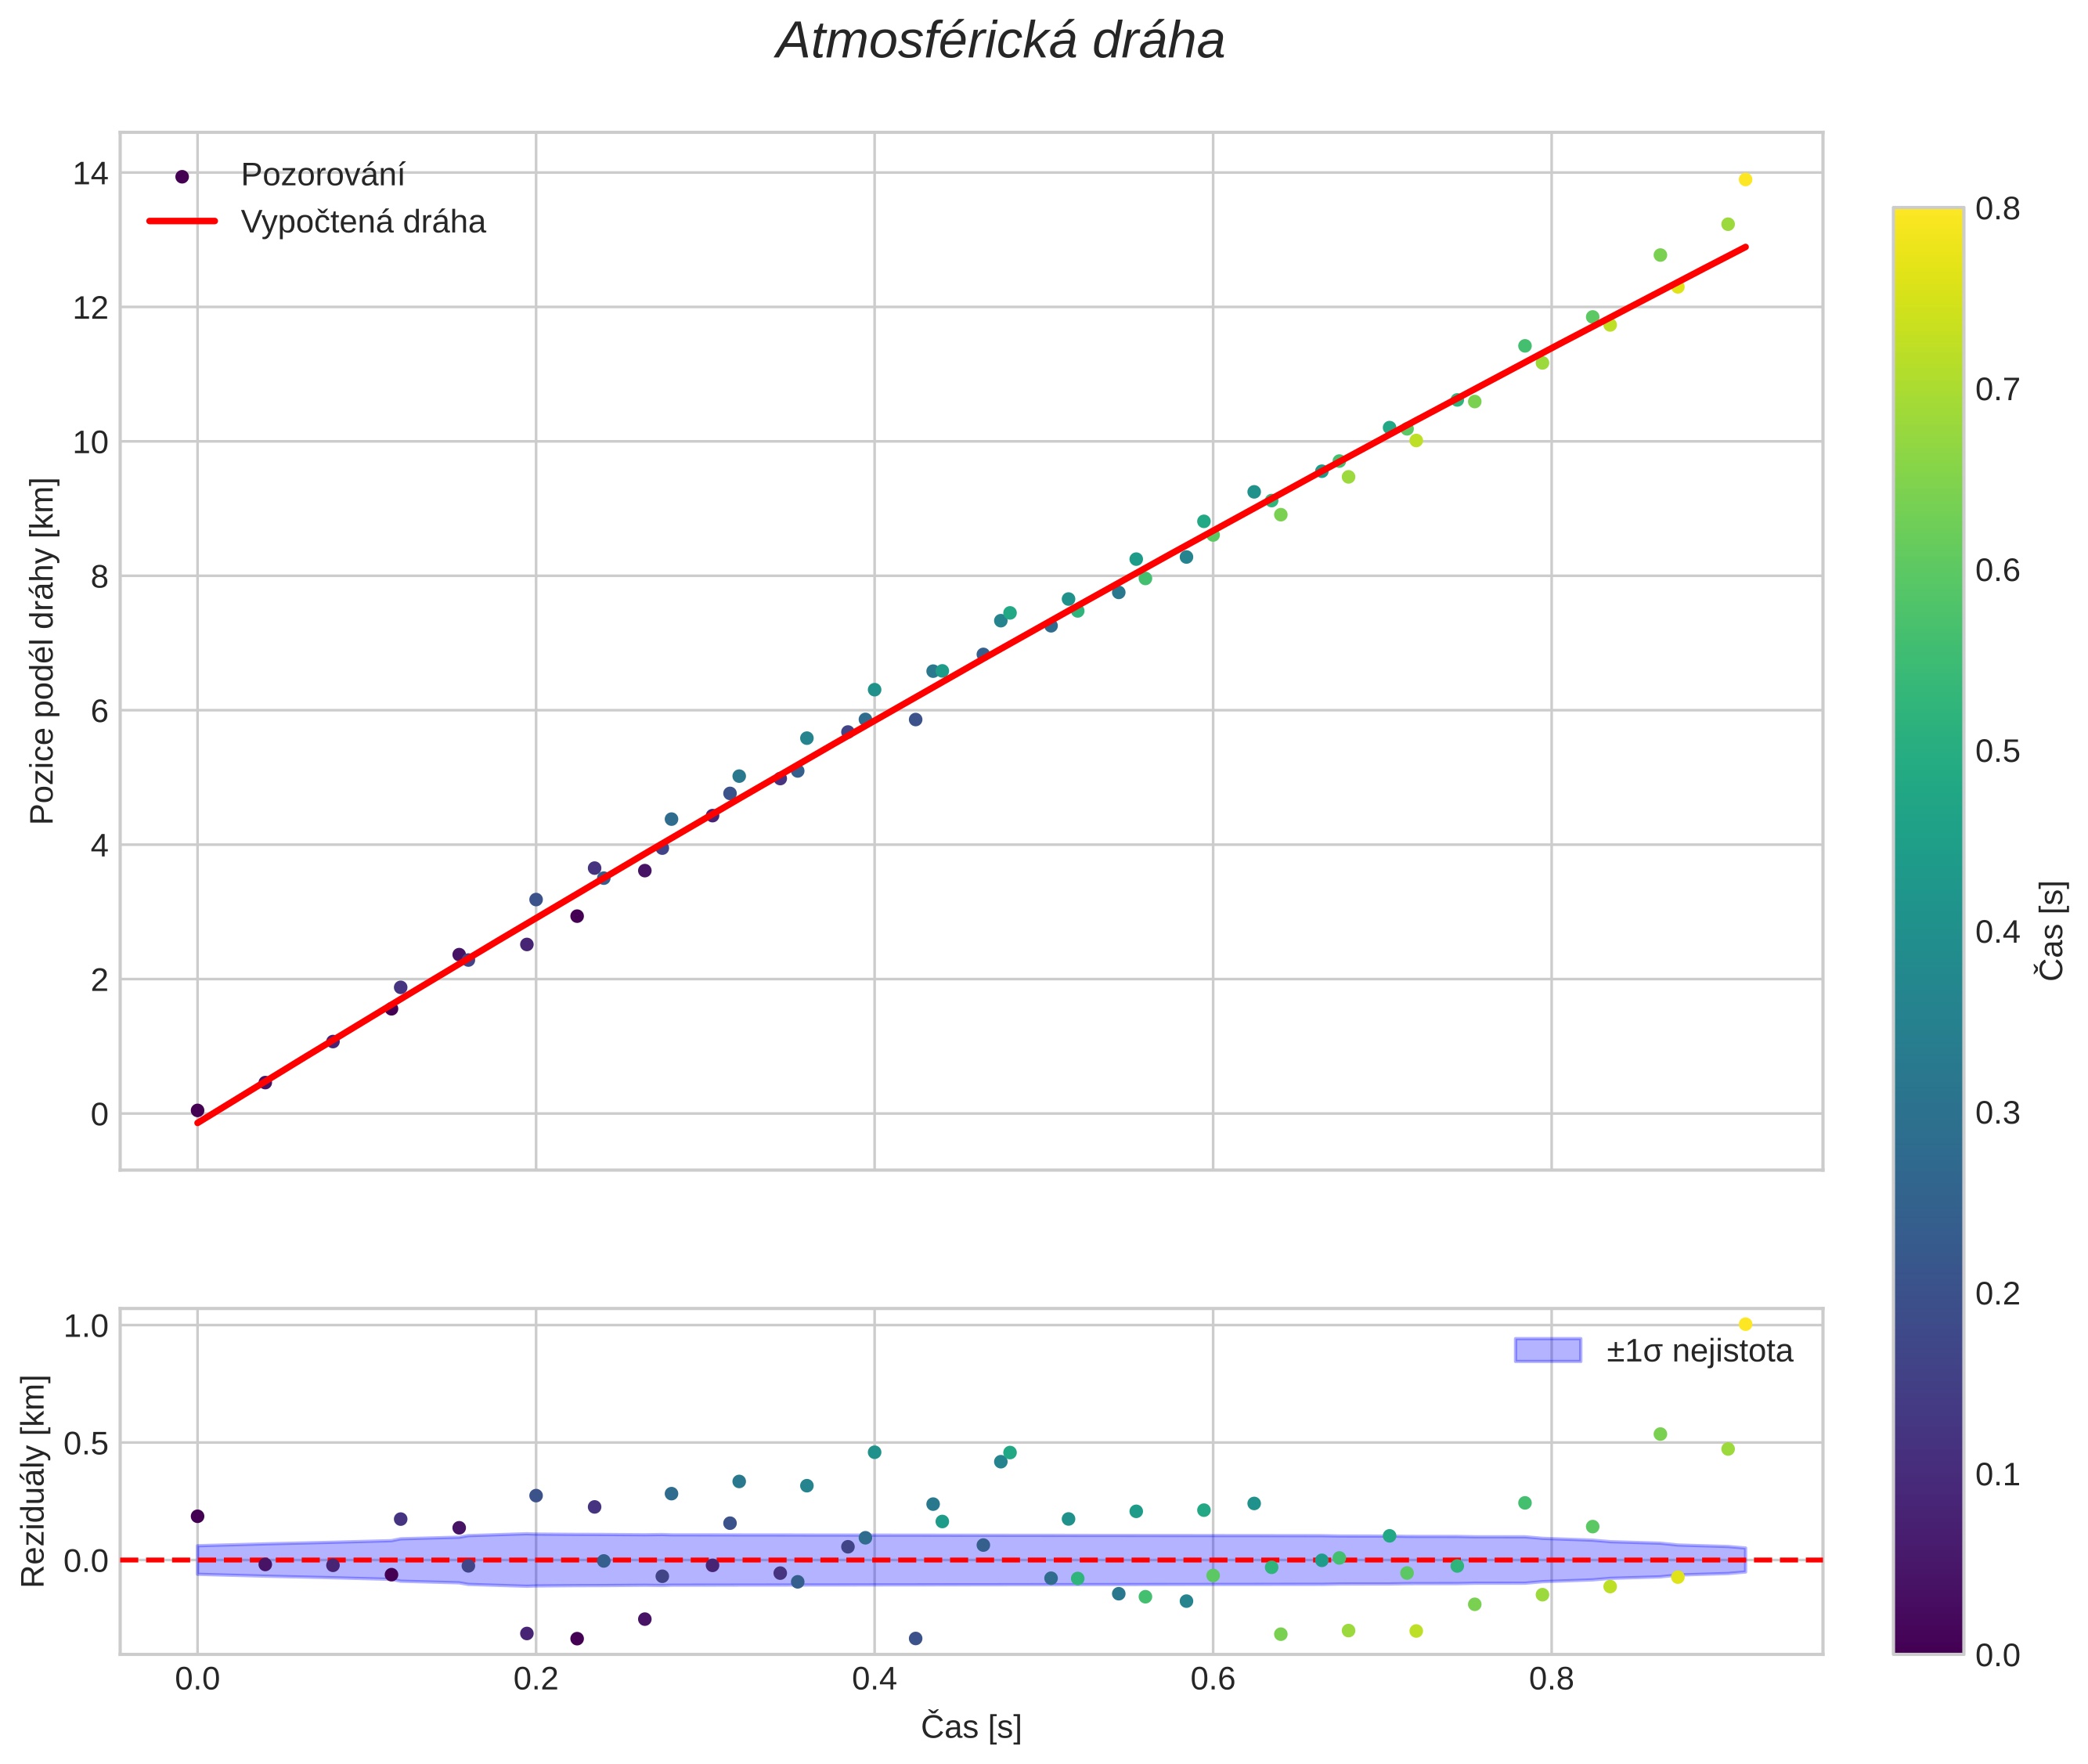Click the 'Vypočtená dráha' red legend line
This screenshot has height=1764, width=2088.
(x=182, y=221)
